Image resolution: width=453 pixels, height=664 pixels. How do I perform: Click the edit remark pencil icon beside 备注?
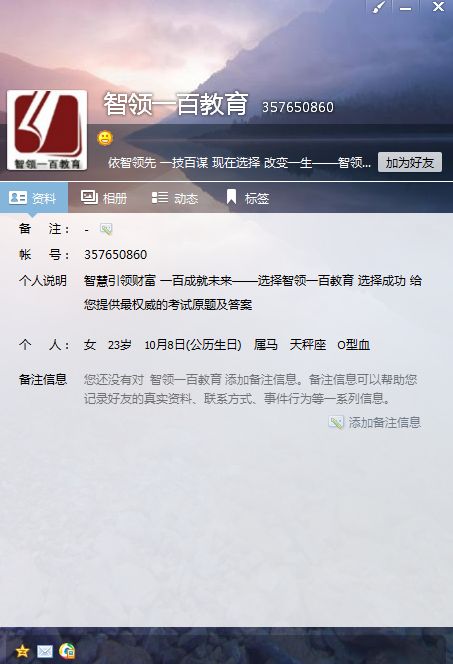(106, 229)
